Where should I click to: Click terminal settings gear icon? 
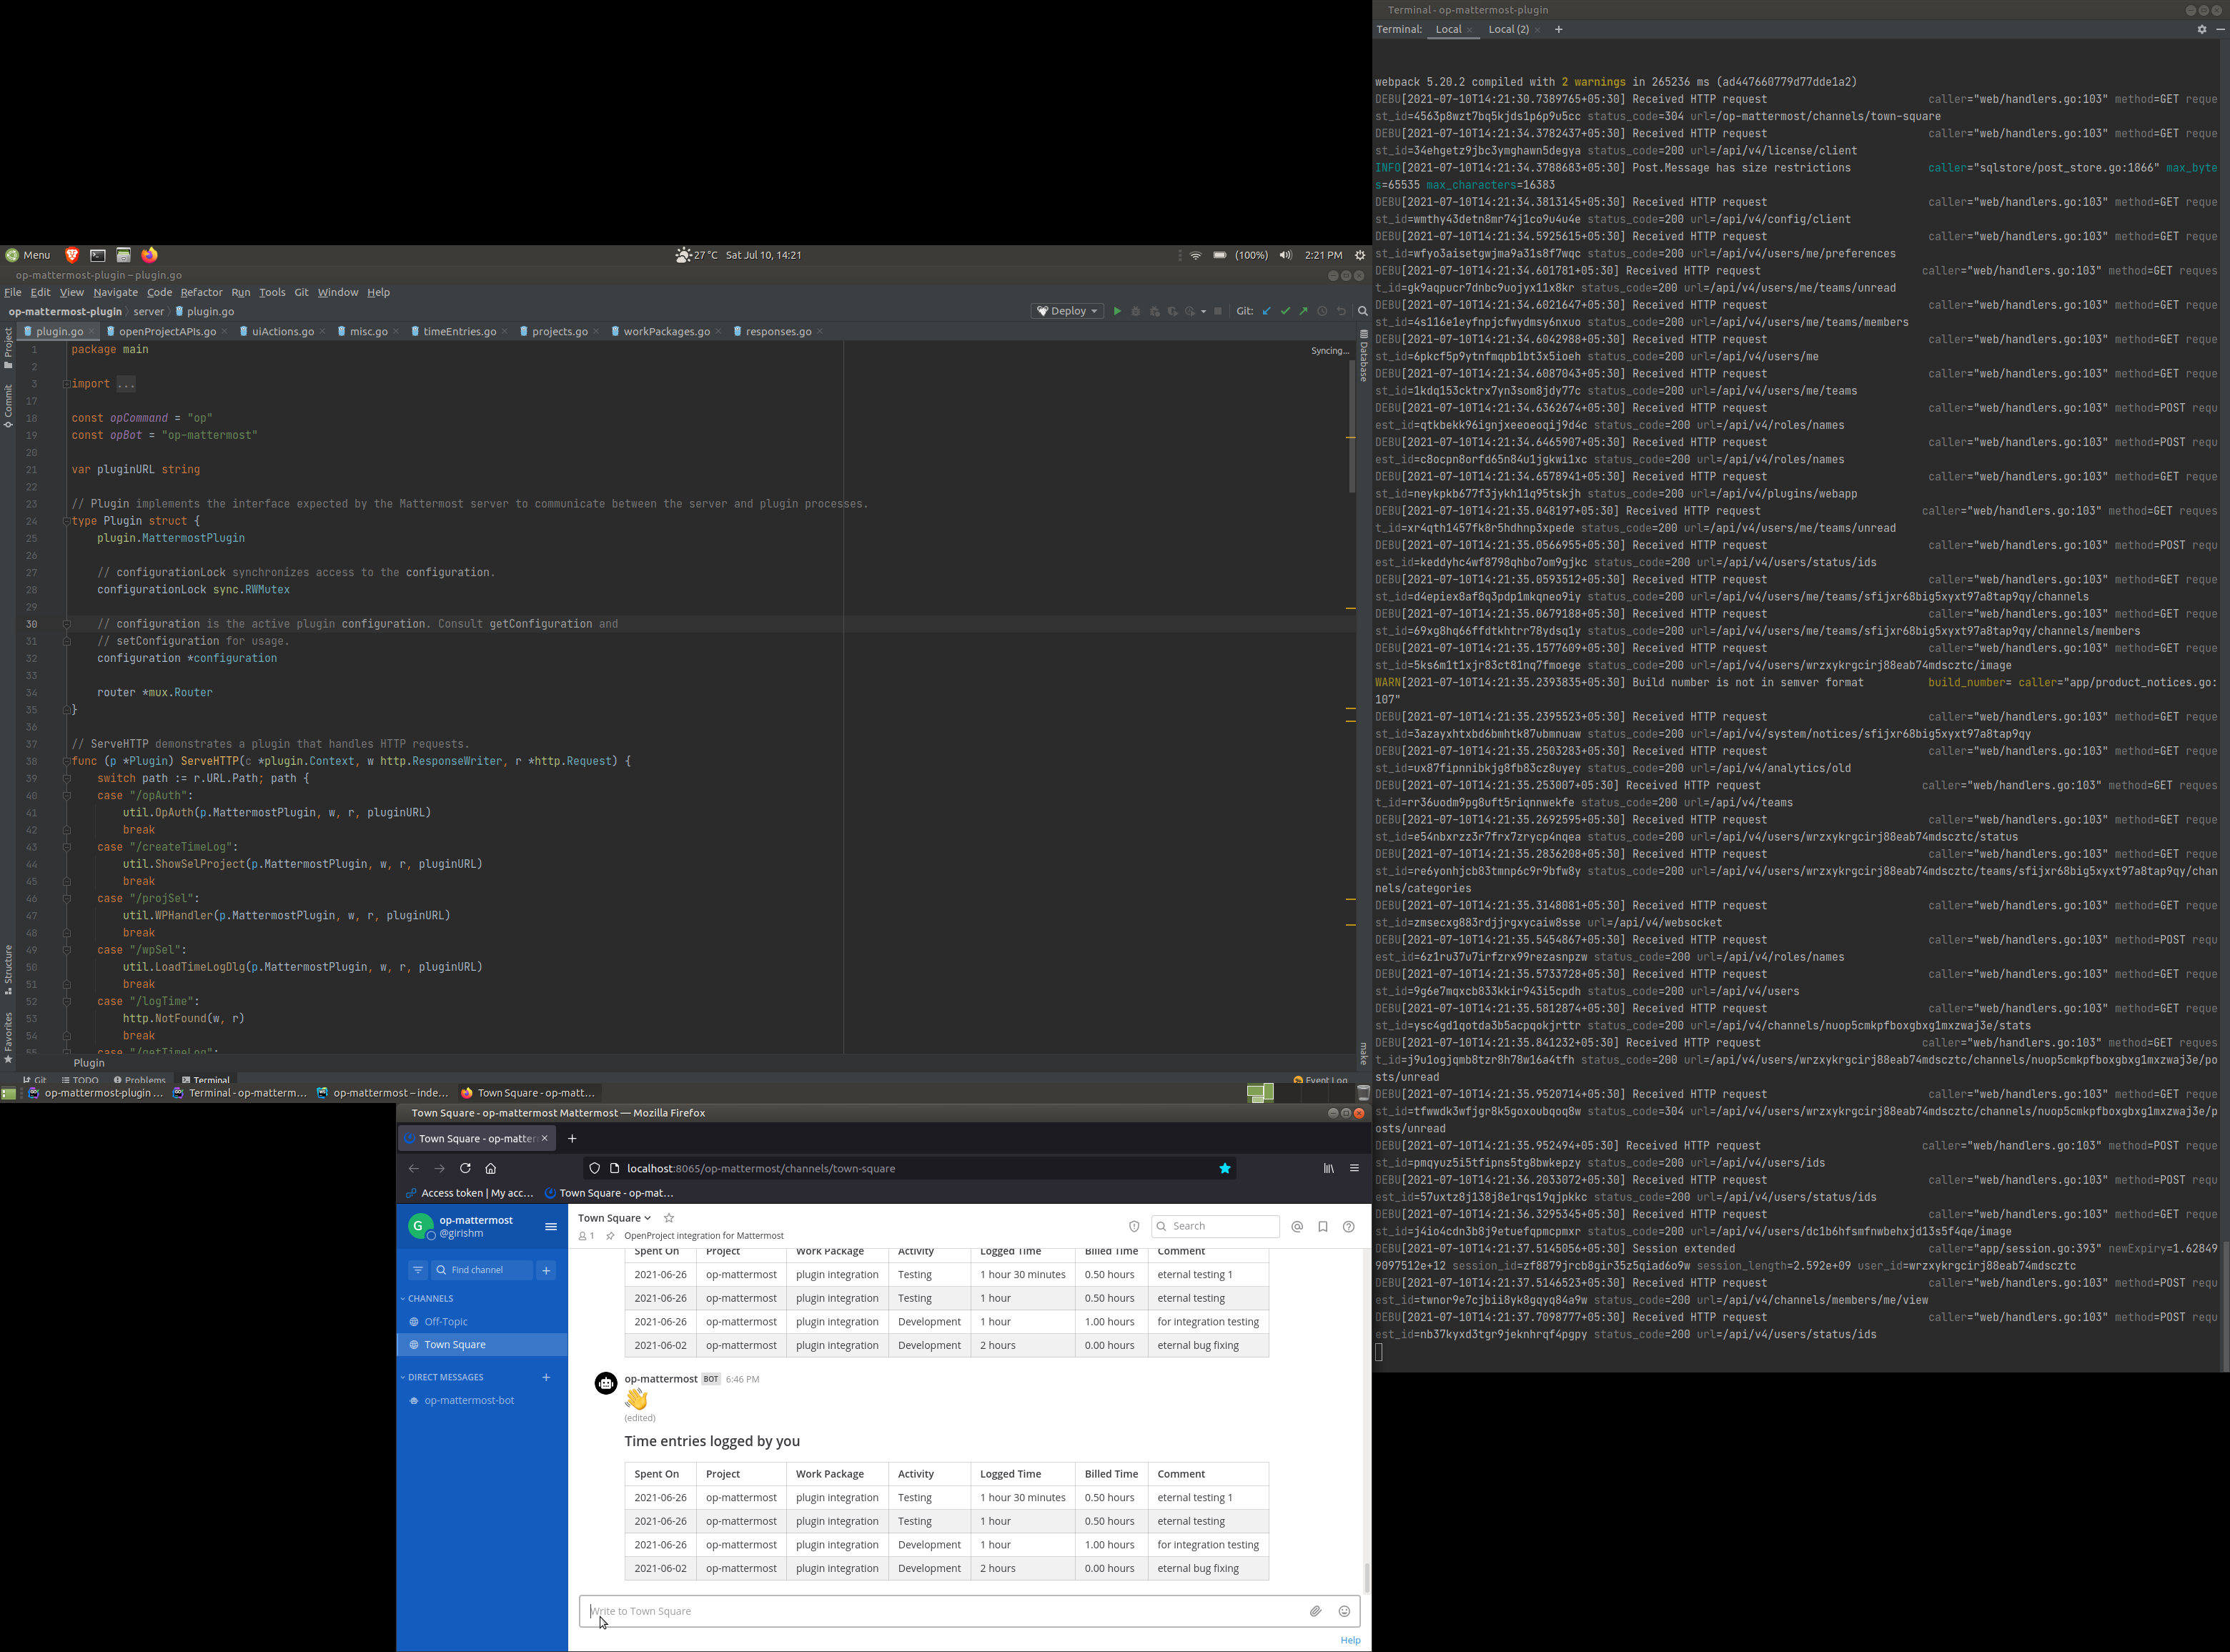tap(2201, 29)
